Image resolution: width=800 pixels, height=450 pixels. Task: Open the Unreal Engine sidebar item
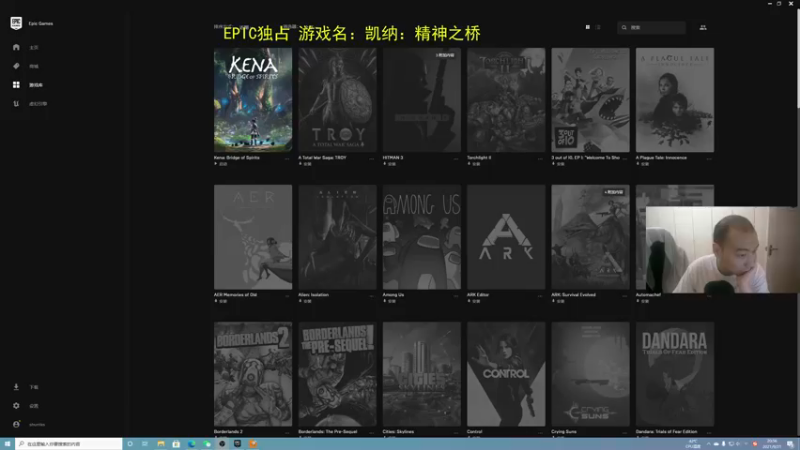coord(16,104)
